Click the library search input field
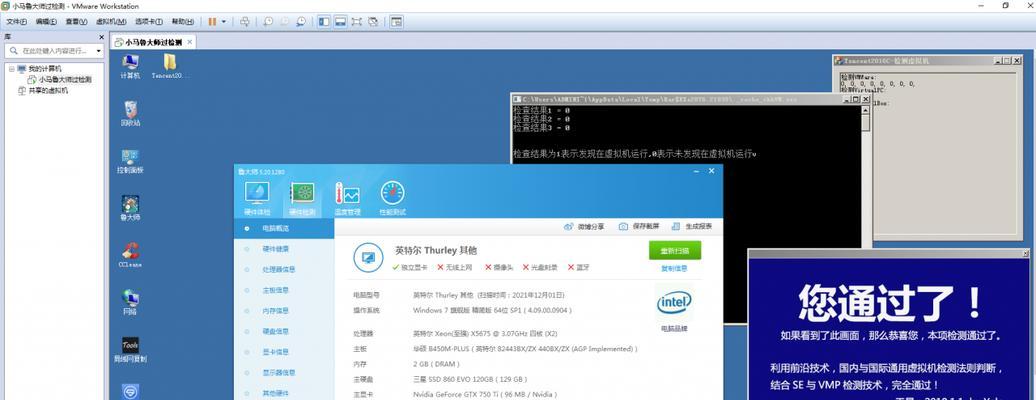 point(54,50)
